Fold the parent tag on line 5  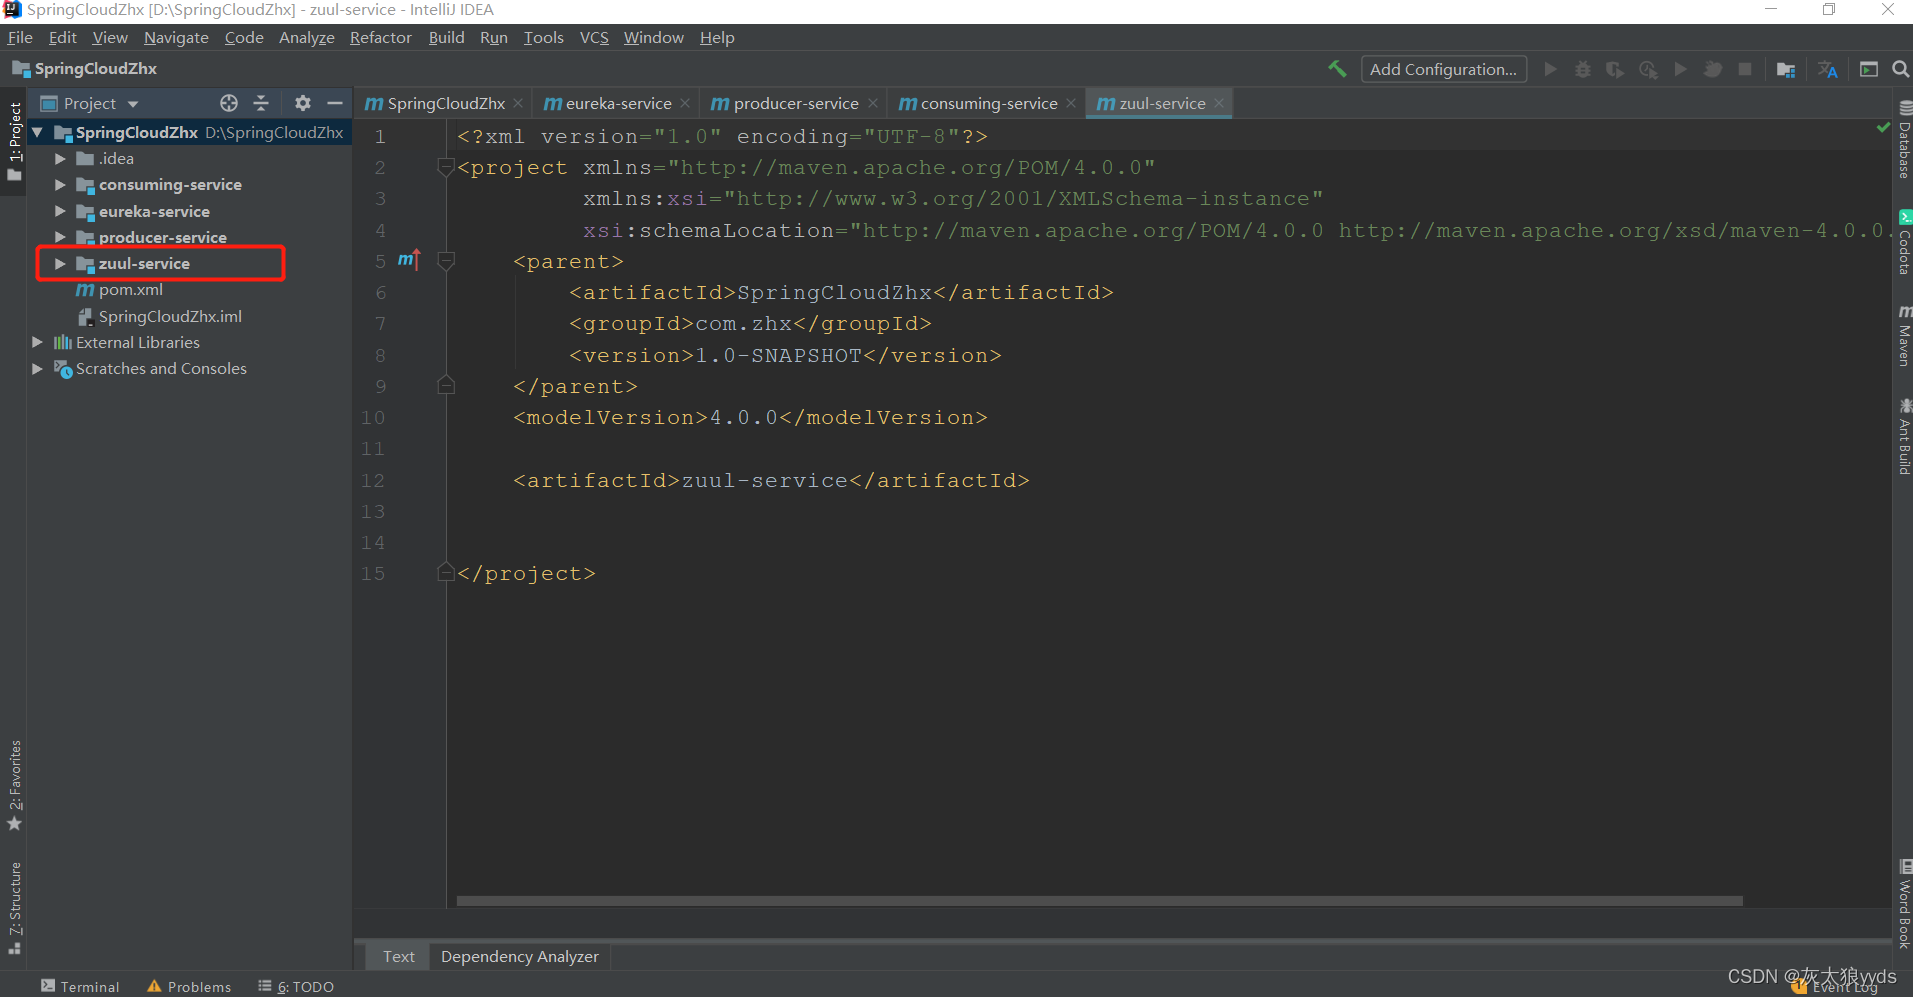[x=446, y=261]
